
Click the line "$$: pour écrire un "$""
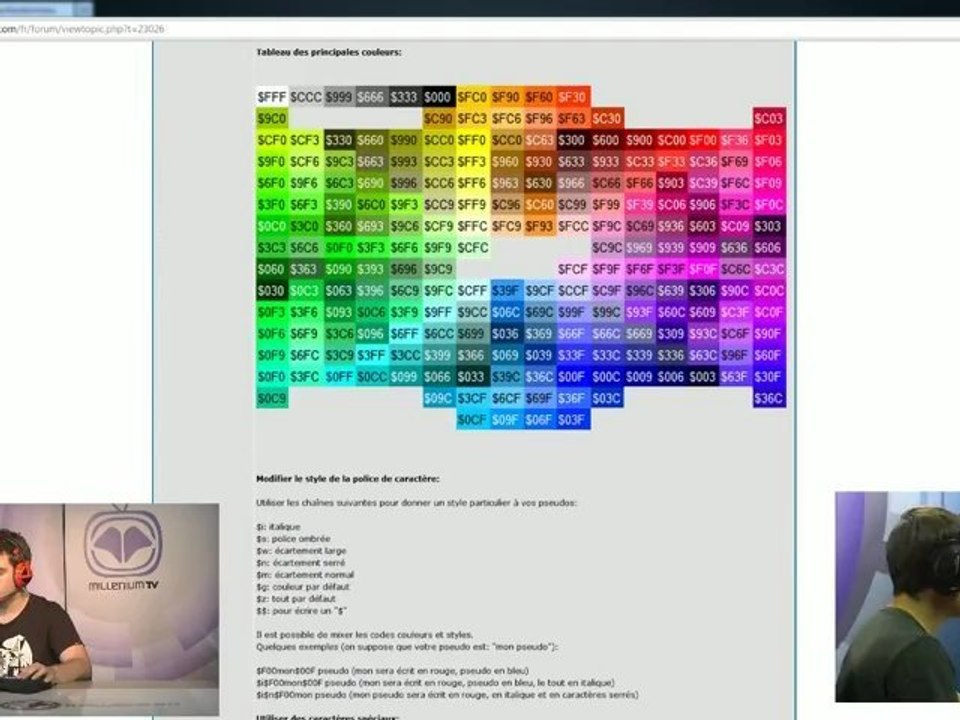point(301,610)
